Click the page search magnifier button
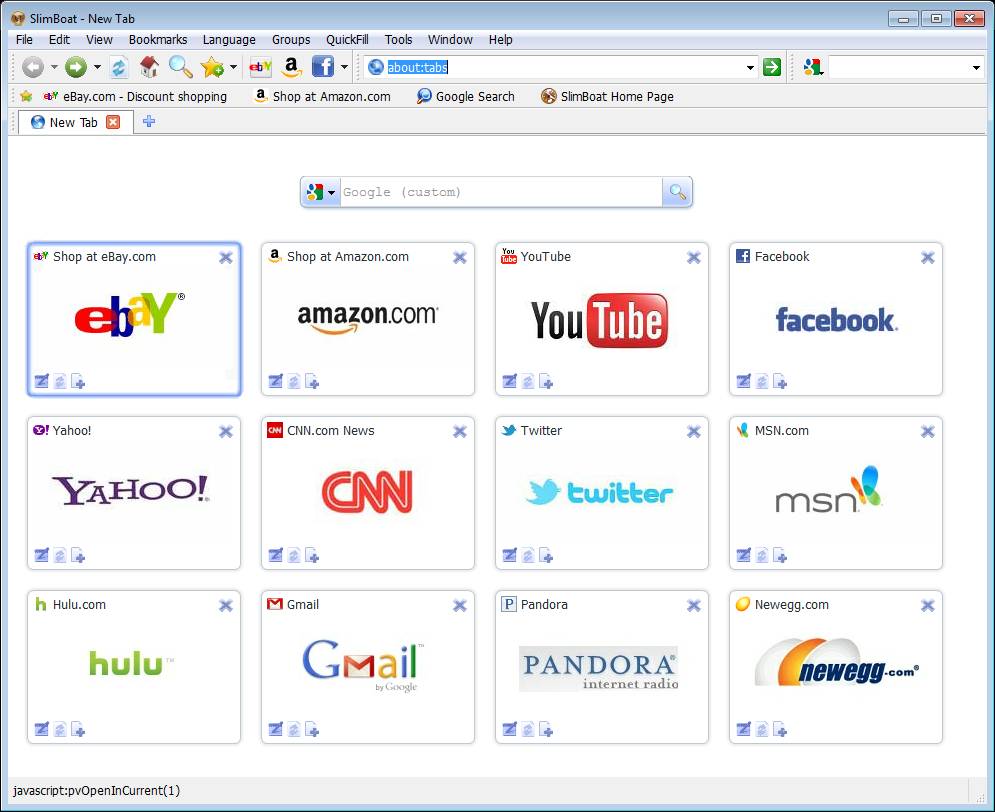995x812 pixels. (677, 192)
